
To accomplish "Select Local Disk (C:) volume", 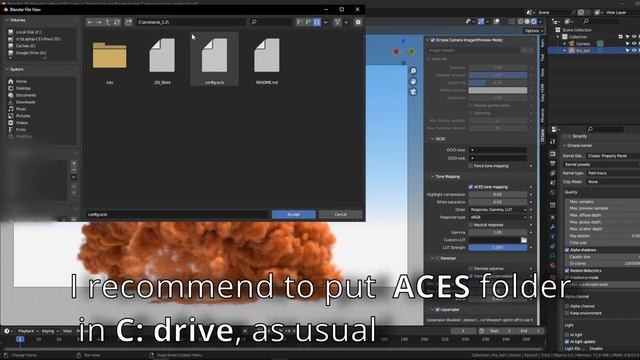I will point(29,32).
